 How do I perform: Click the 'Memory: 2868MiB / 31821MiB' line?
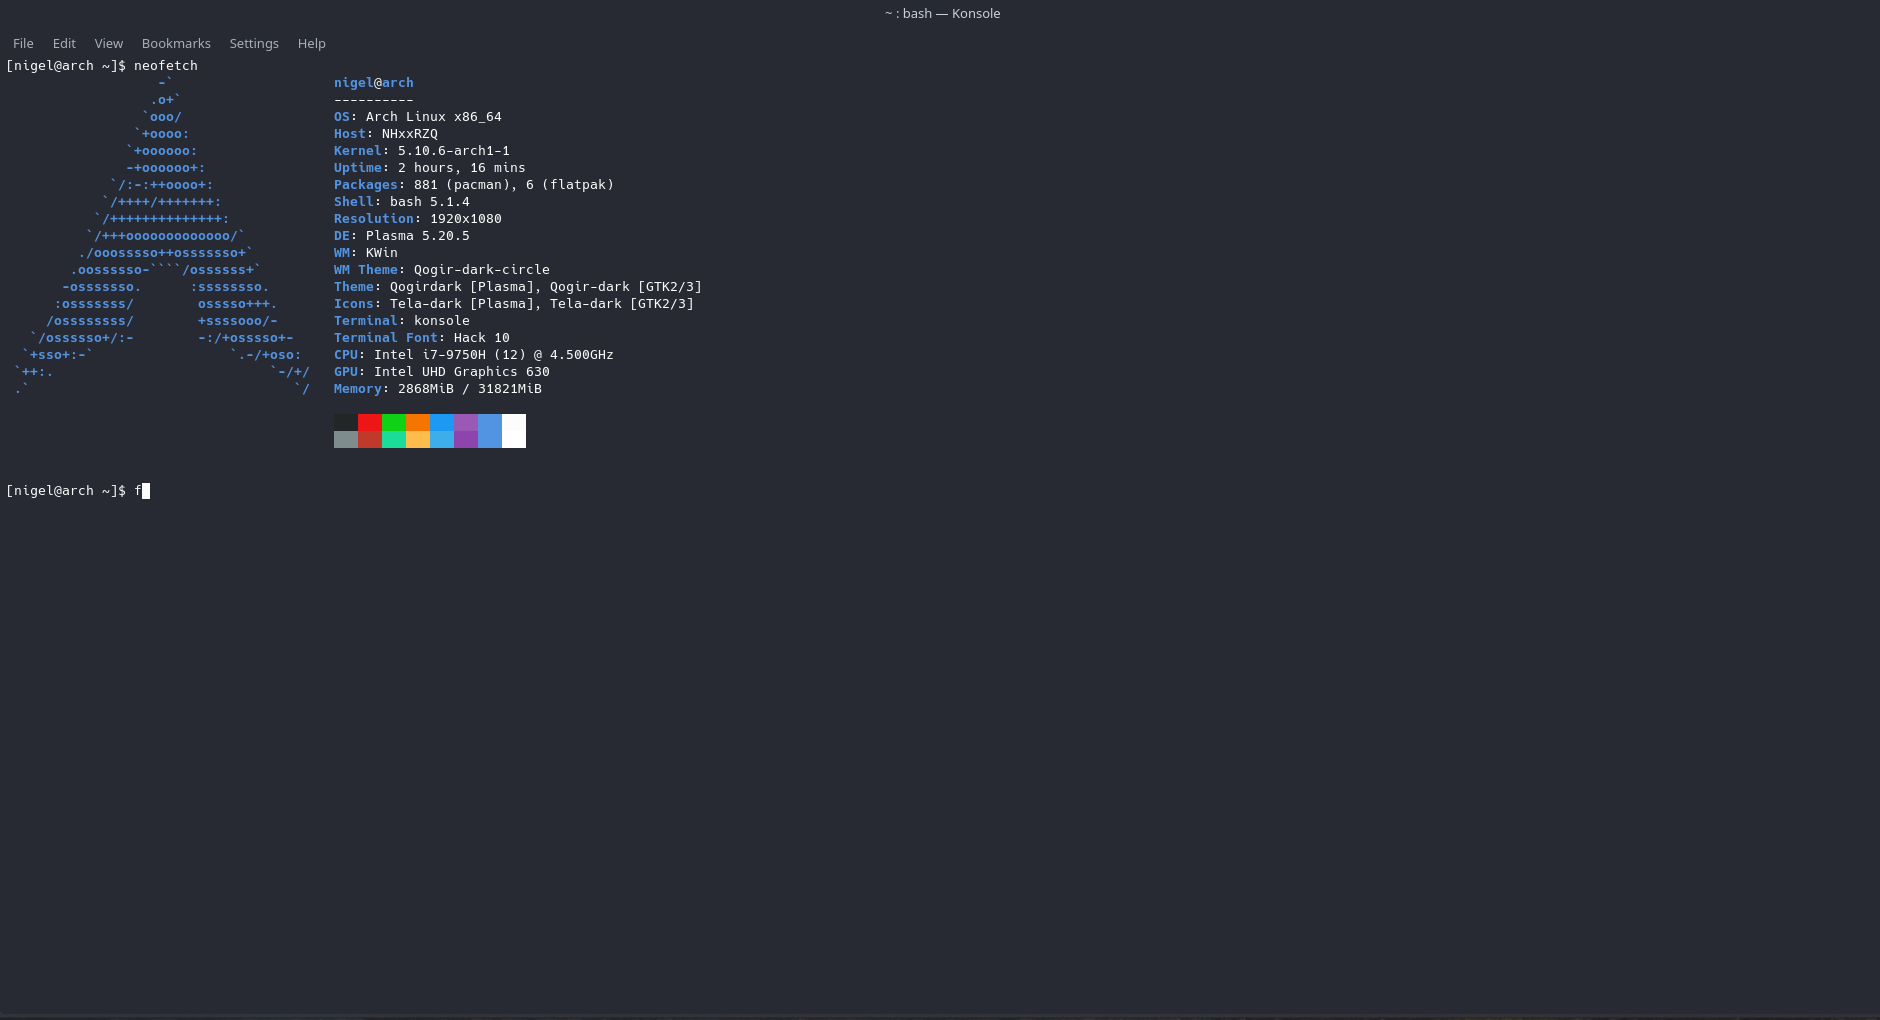tap(438, 389)
